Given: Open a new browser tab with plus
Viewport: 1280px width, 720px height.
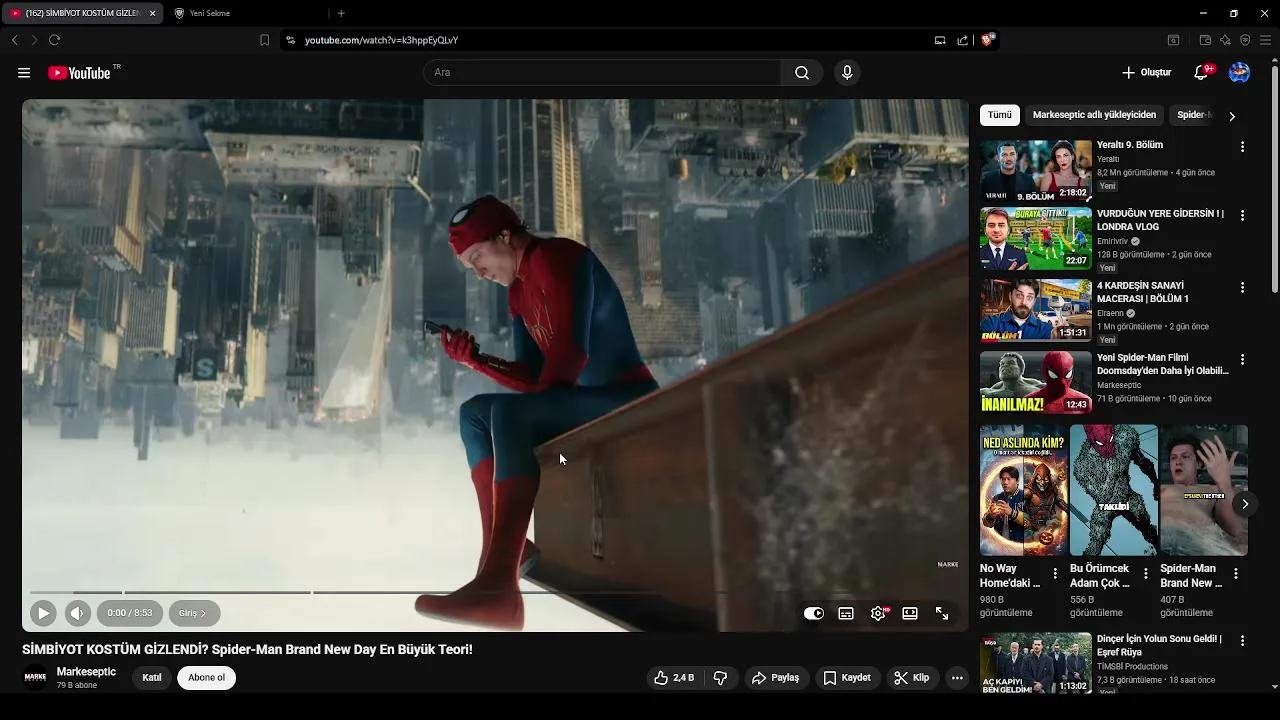Looking at the screenshot, I should point(341,13).
